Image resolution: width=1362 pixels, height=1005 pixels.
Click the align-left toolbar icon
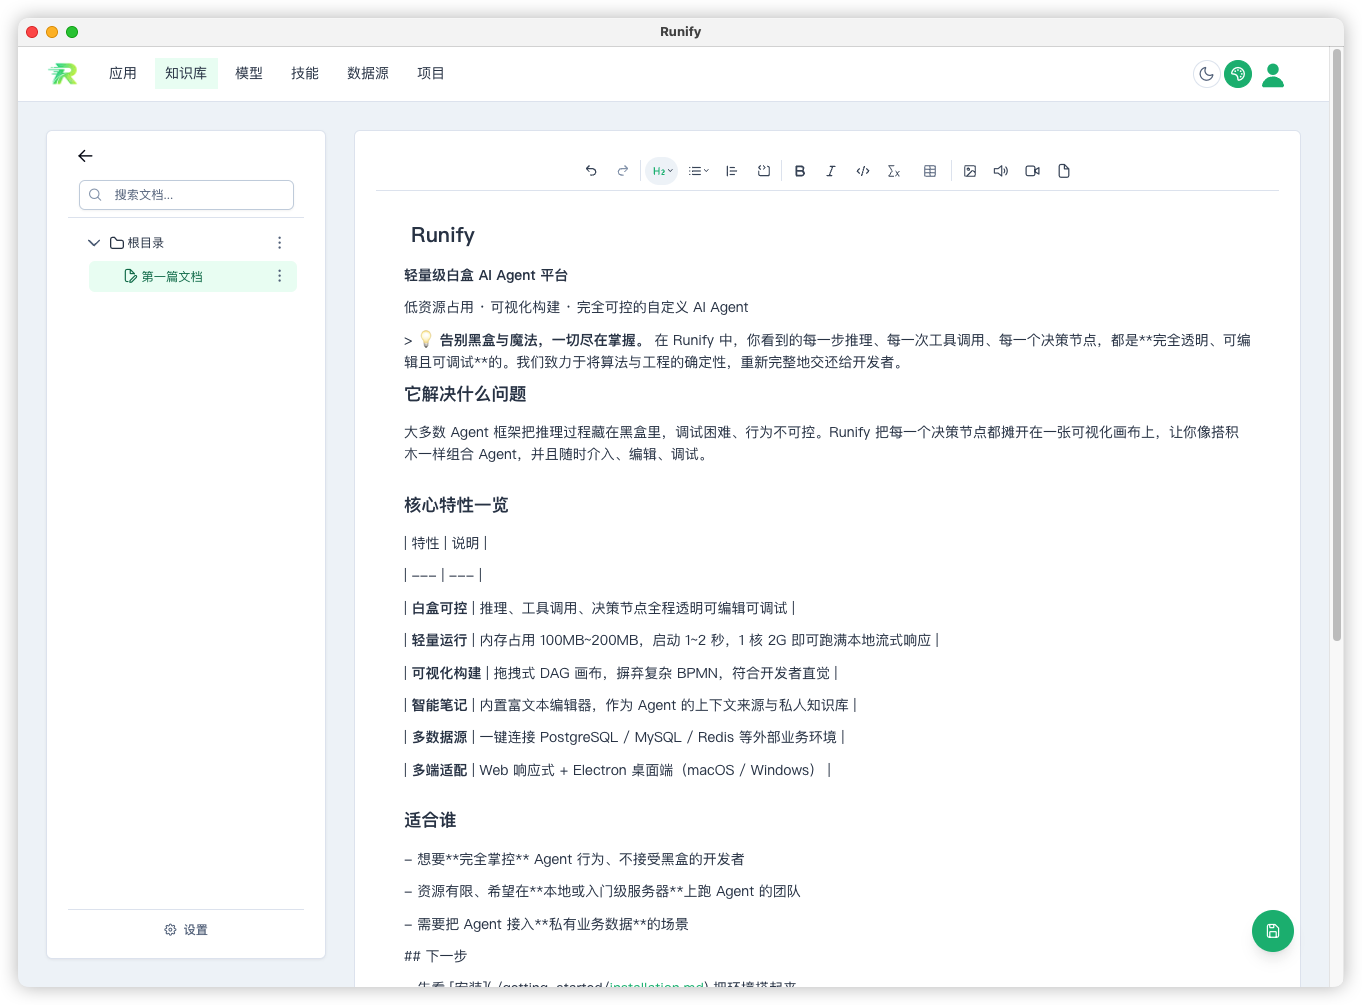[x=732, y=171]
